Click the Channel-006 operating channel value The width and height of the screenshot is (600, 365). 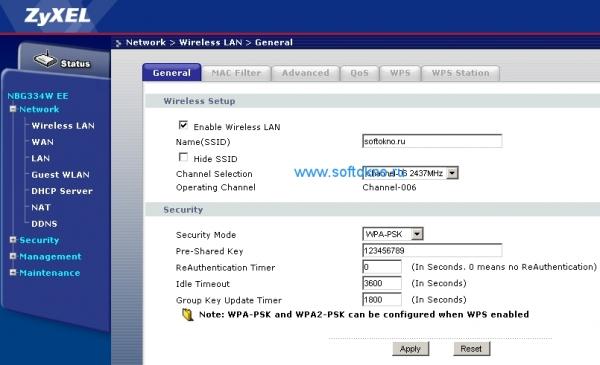point(389,187)
